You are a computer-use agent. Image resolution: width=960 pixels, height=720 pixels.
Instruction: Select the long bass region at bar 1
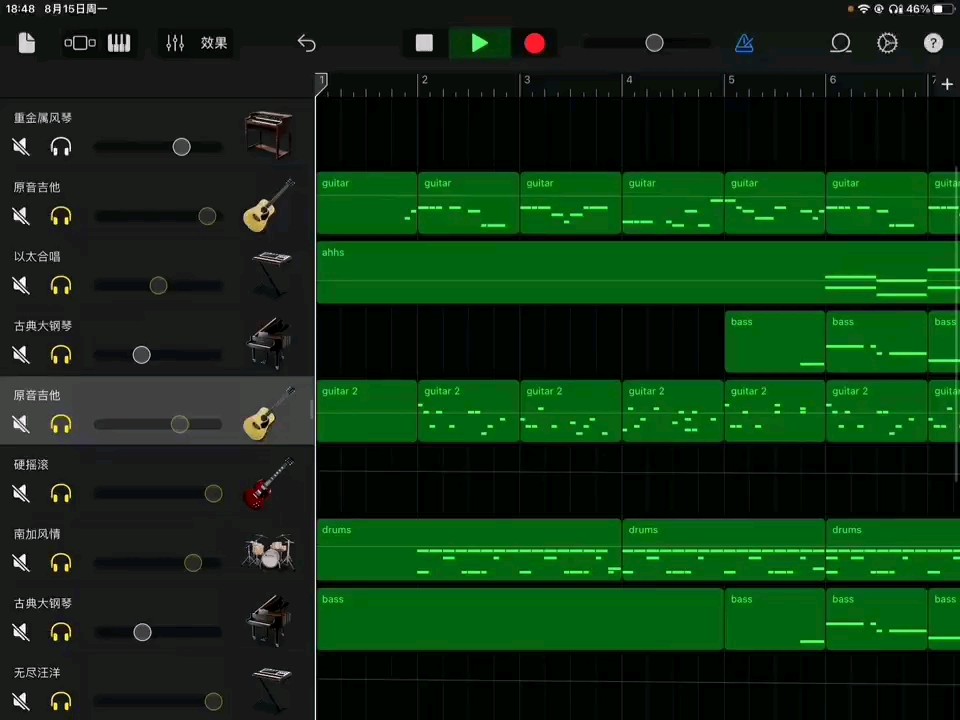[x=520, y=619]
